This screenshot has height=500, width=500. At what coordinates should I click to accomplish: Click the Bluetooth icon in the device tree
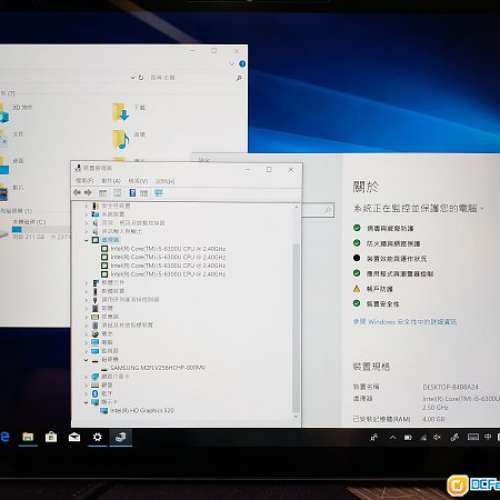pyautogui.click(x=95, y=394)
